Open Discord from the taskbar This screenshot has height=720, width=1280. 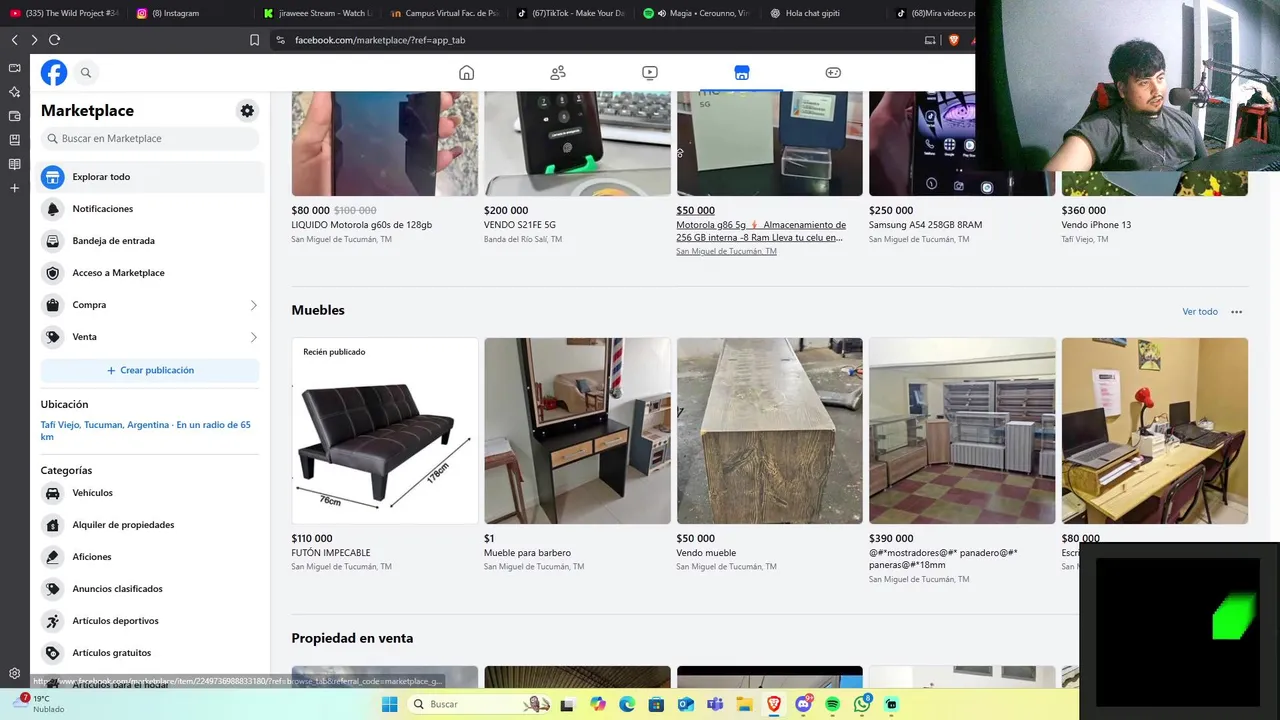[803, 704]
